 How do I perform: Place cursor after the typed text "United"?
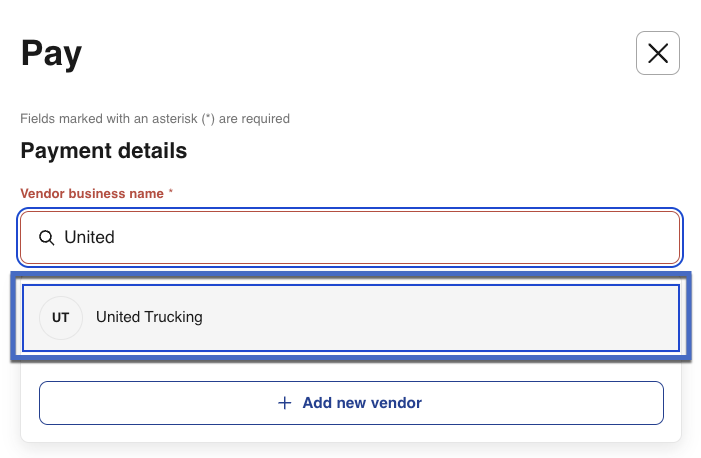click(x=116, y=238)
